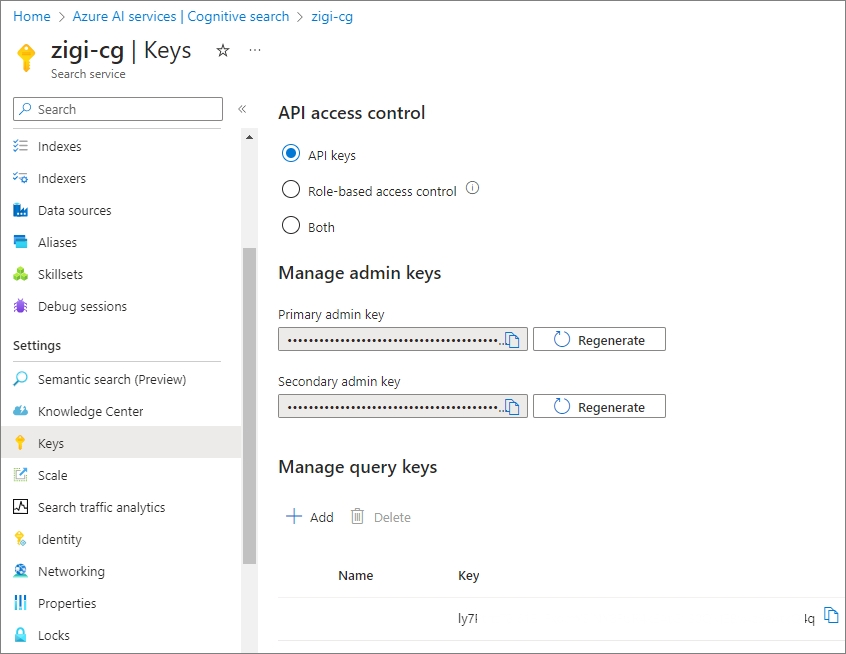Click the Identity key icon
Screen dimensions: 846x654
pyautogui.click(x=21, y=539)
